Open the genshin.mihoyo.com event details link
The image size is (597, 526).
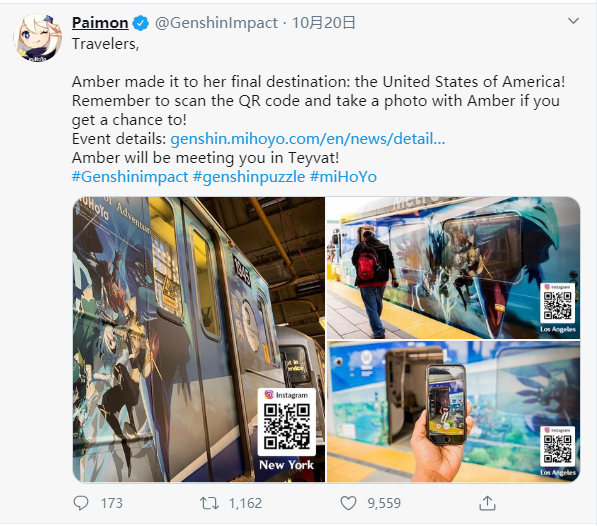(x=308, y=139)
